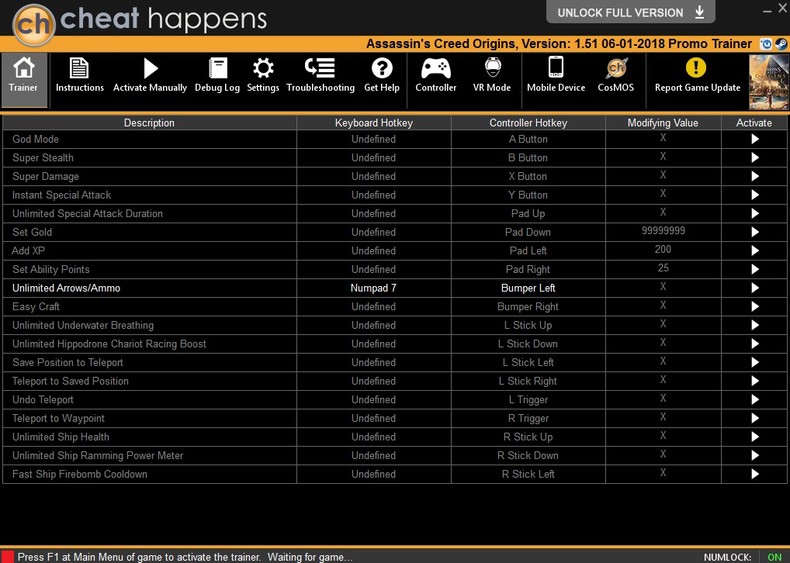Open the Instructions page
Screen dimensions: 790x563
[79, 76]
